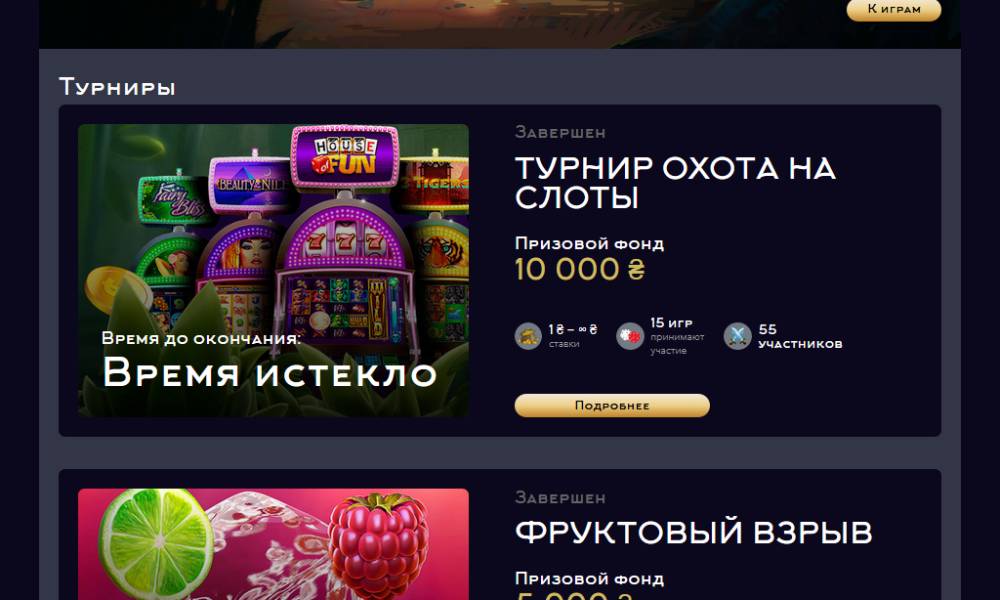Click the 'К играм' gold button

(x=893, y=9)
